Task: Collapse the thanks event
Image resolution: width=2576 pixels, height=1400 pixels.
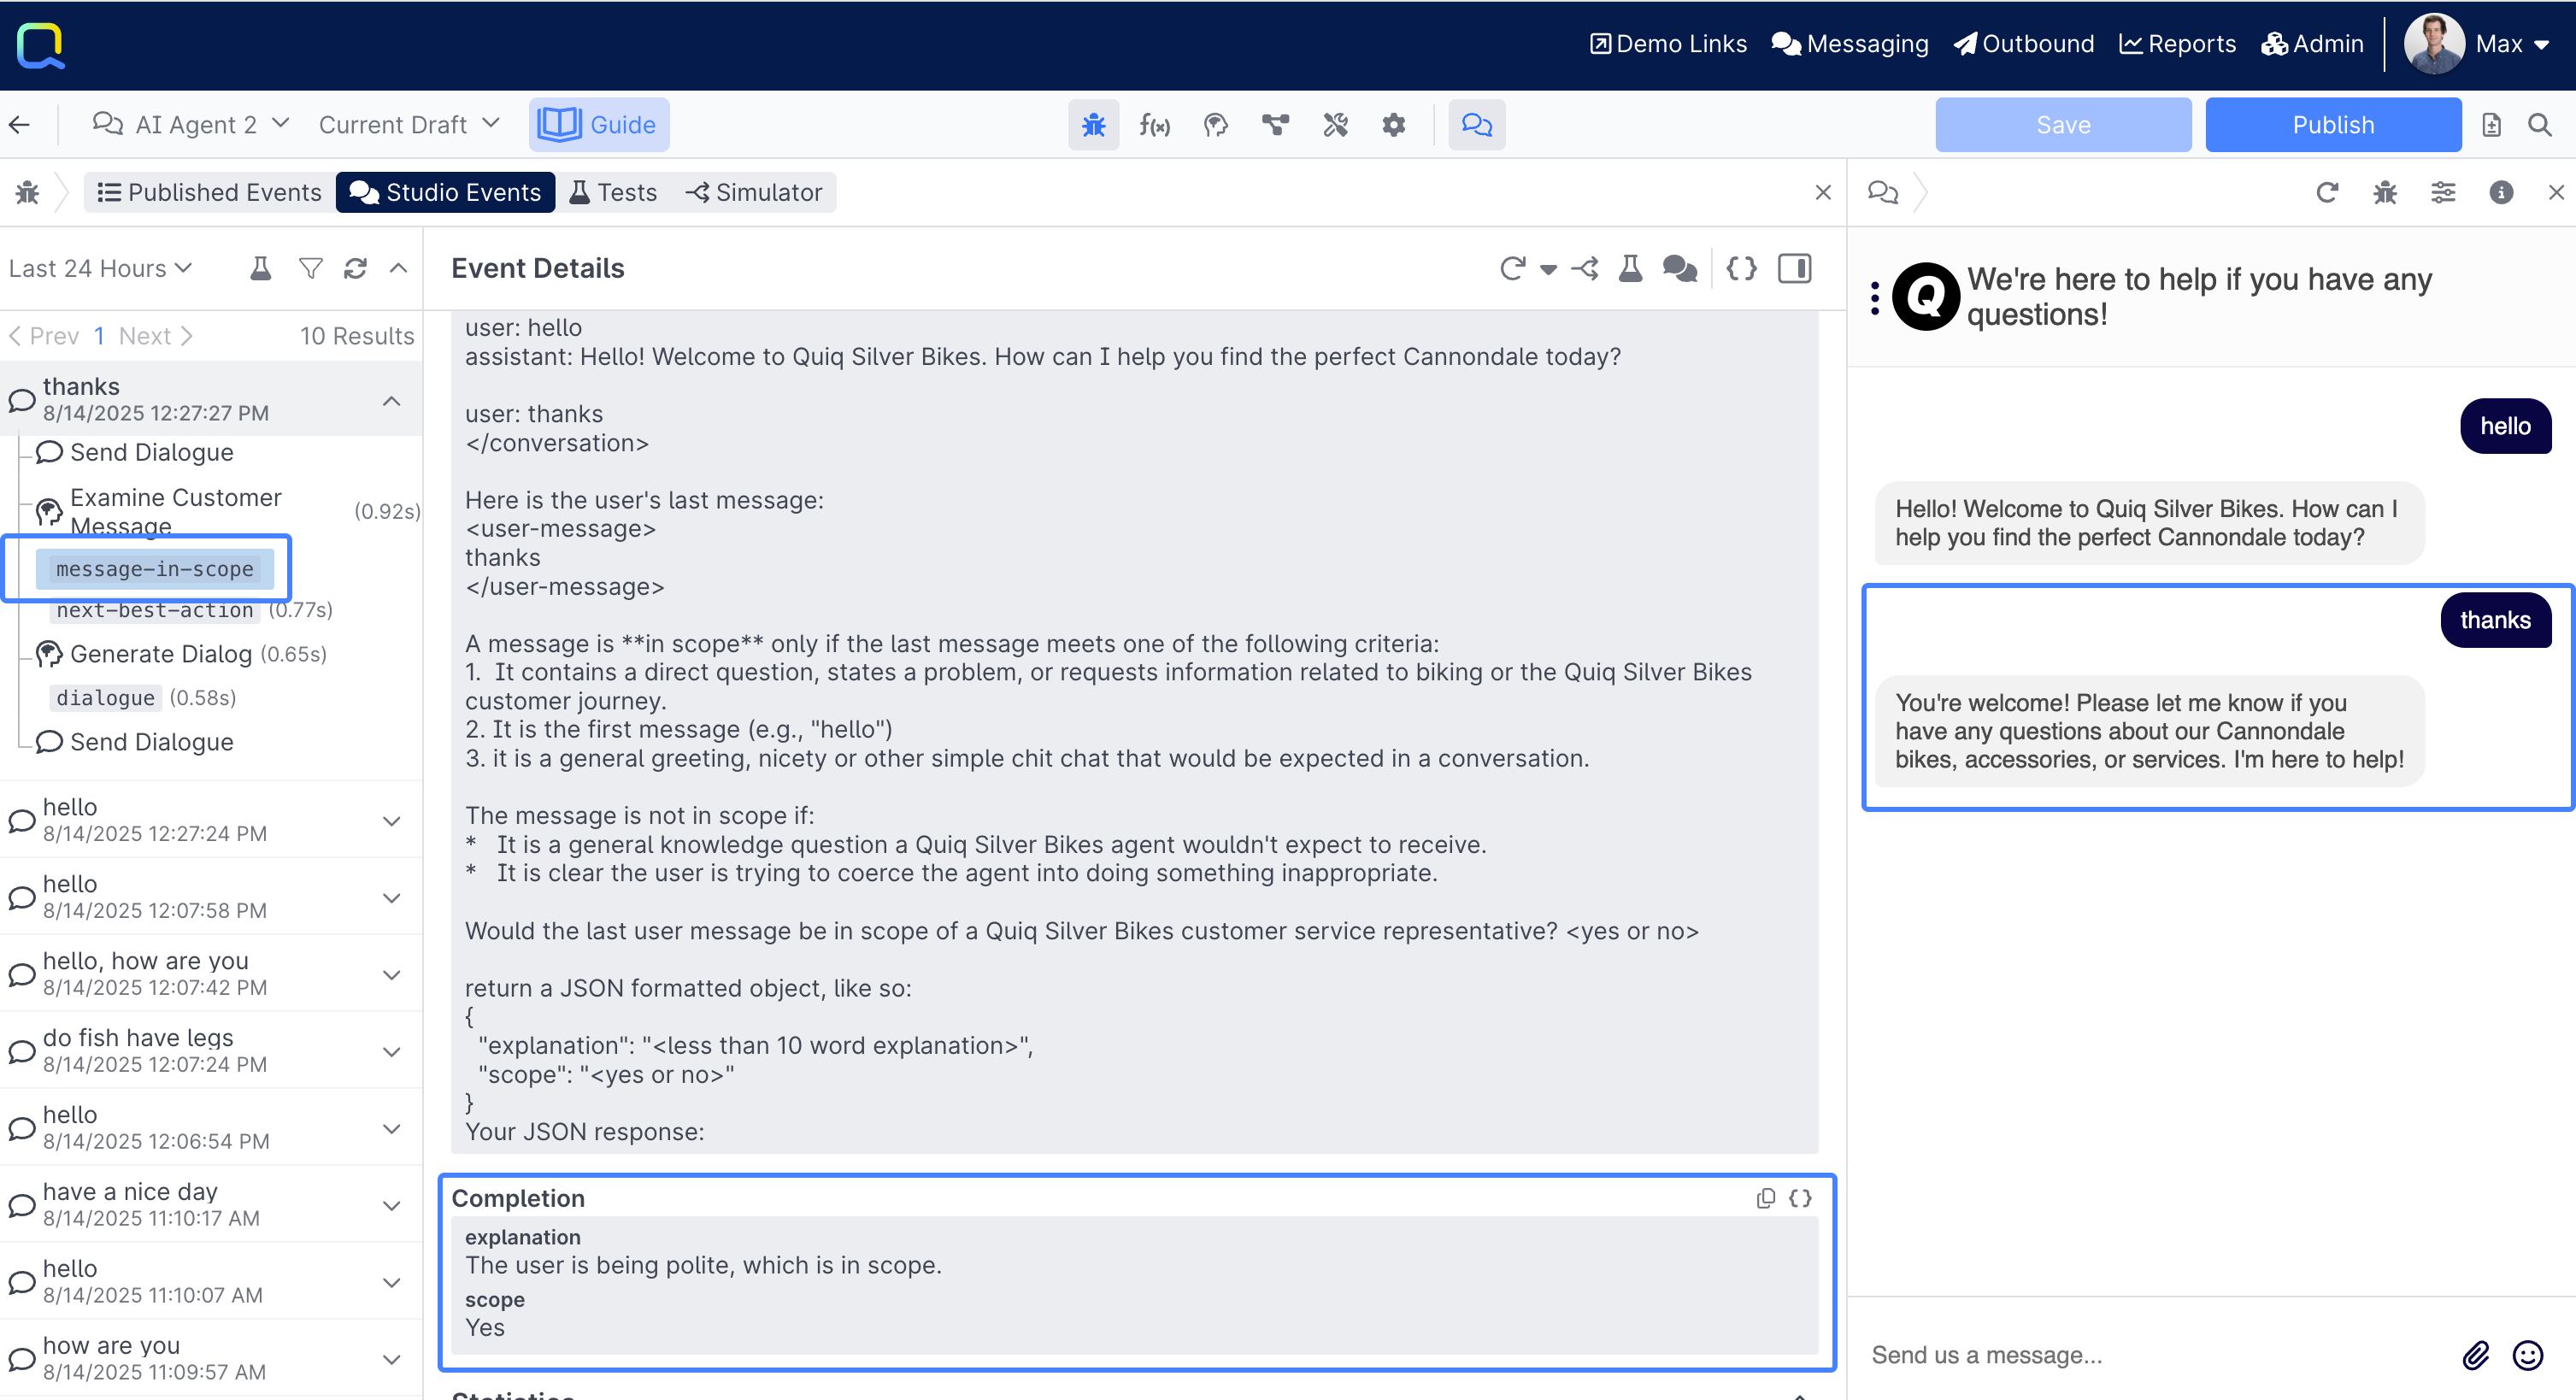Action: (x=392, y=401)
